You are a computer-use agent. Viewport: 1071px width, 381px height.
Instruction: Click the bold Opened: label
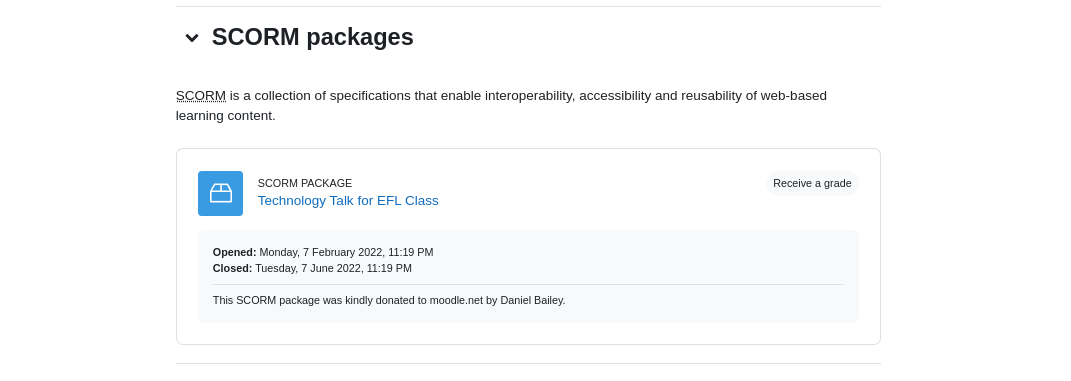coord(234,253)
